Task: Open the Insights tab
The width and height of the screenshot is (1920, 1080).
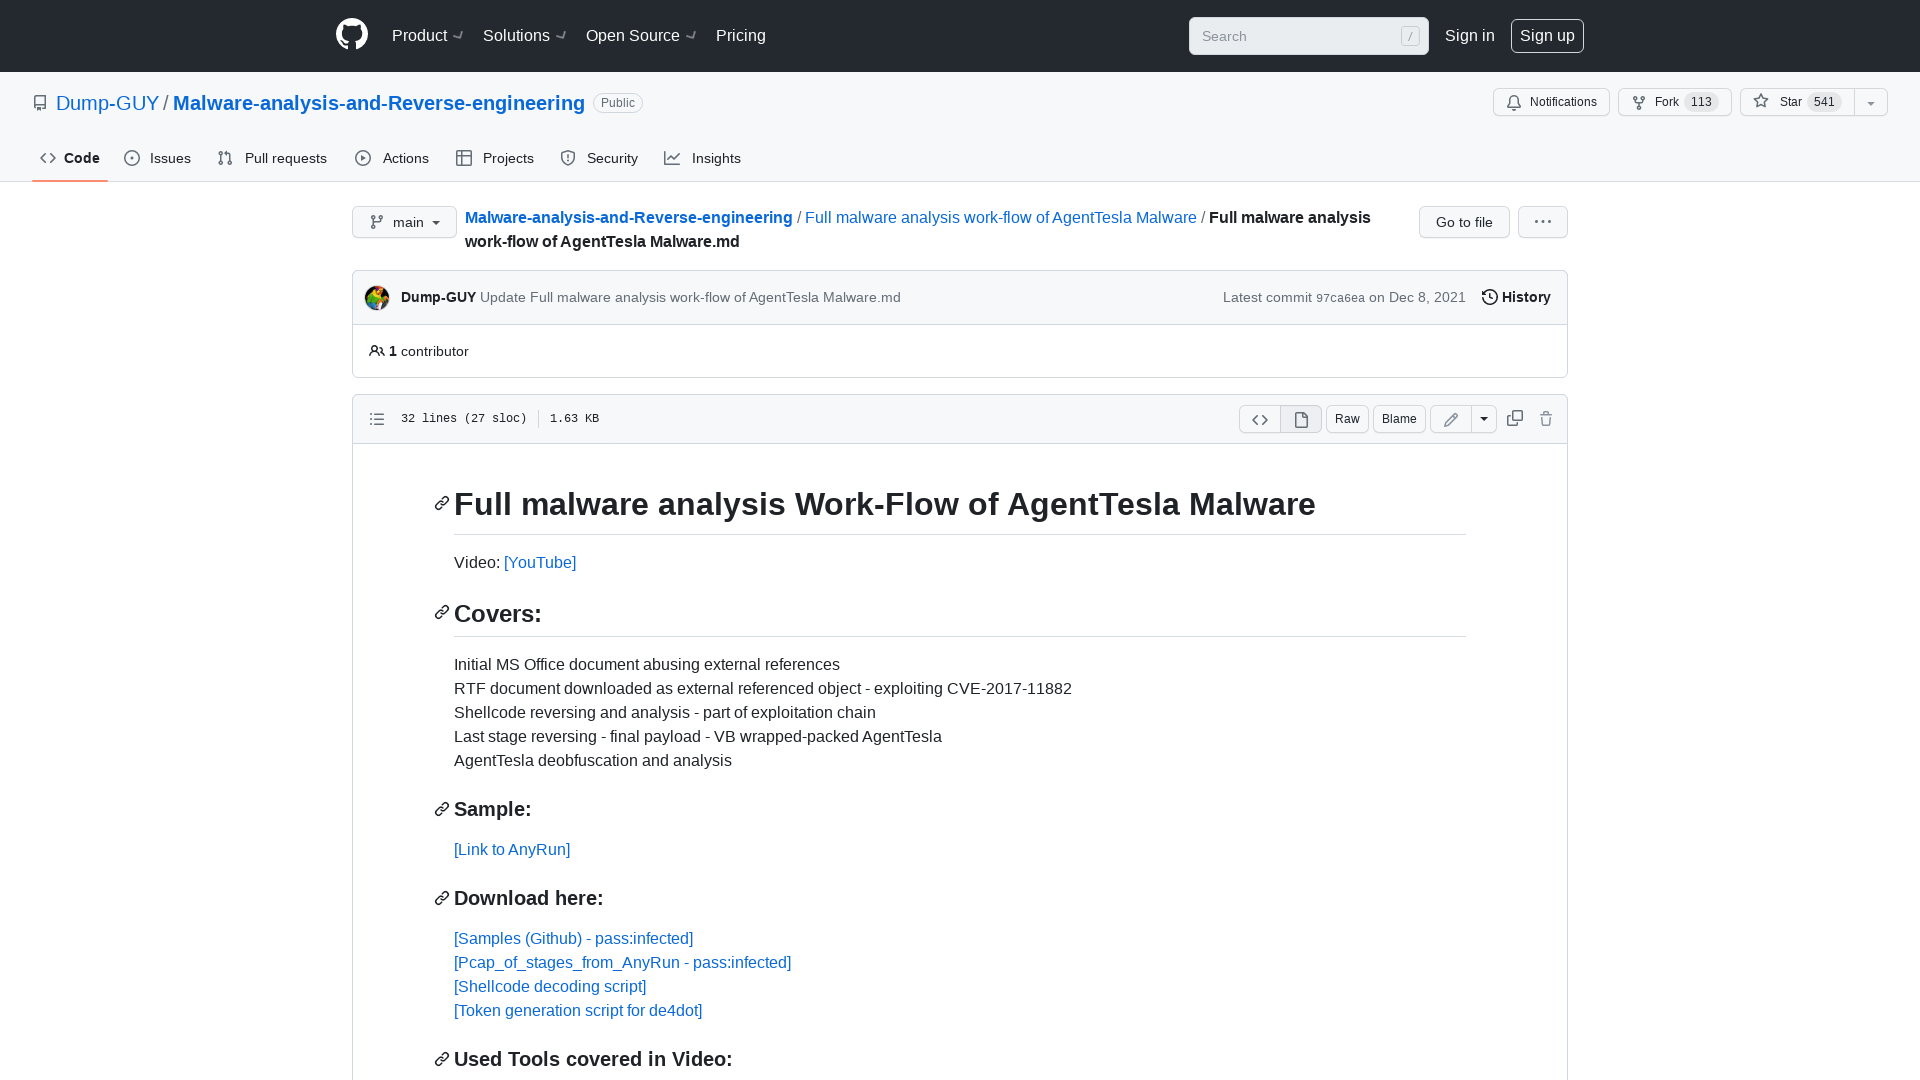Action: coord(703,158)
